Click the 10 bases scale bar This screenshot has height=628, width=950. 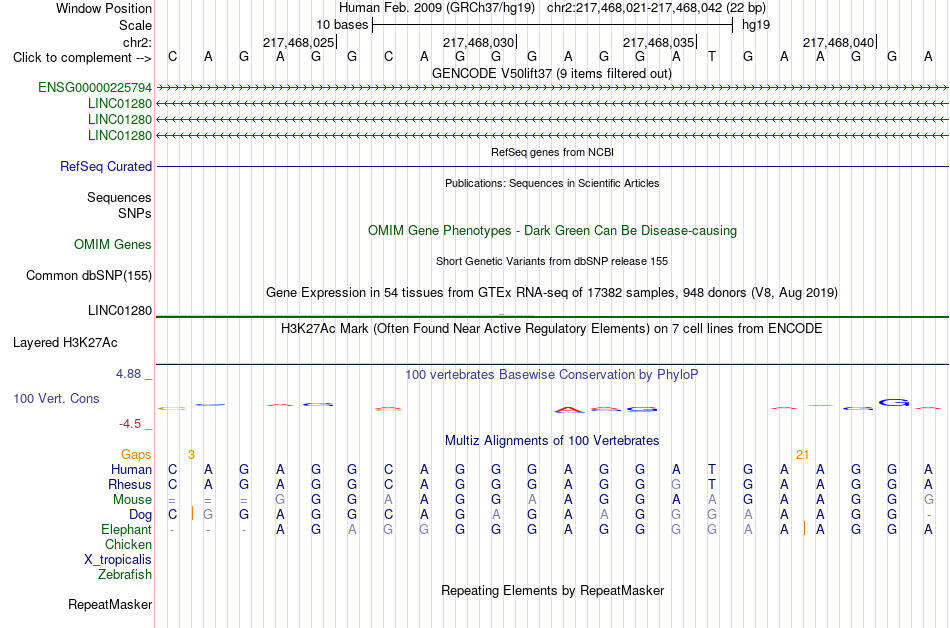pos(552,25)
